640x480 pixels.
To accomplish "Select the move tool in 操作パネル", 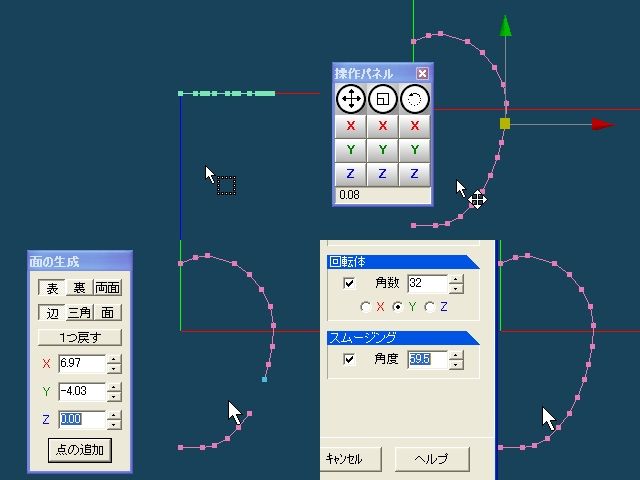I will click(x=351, y=99).
